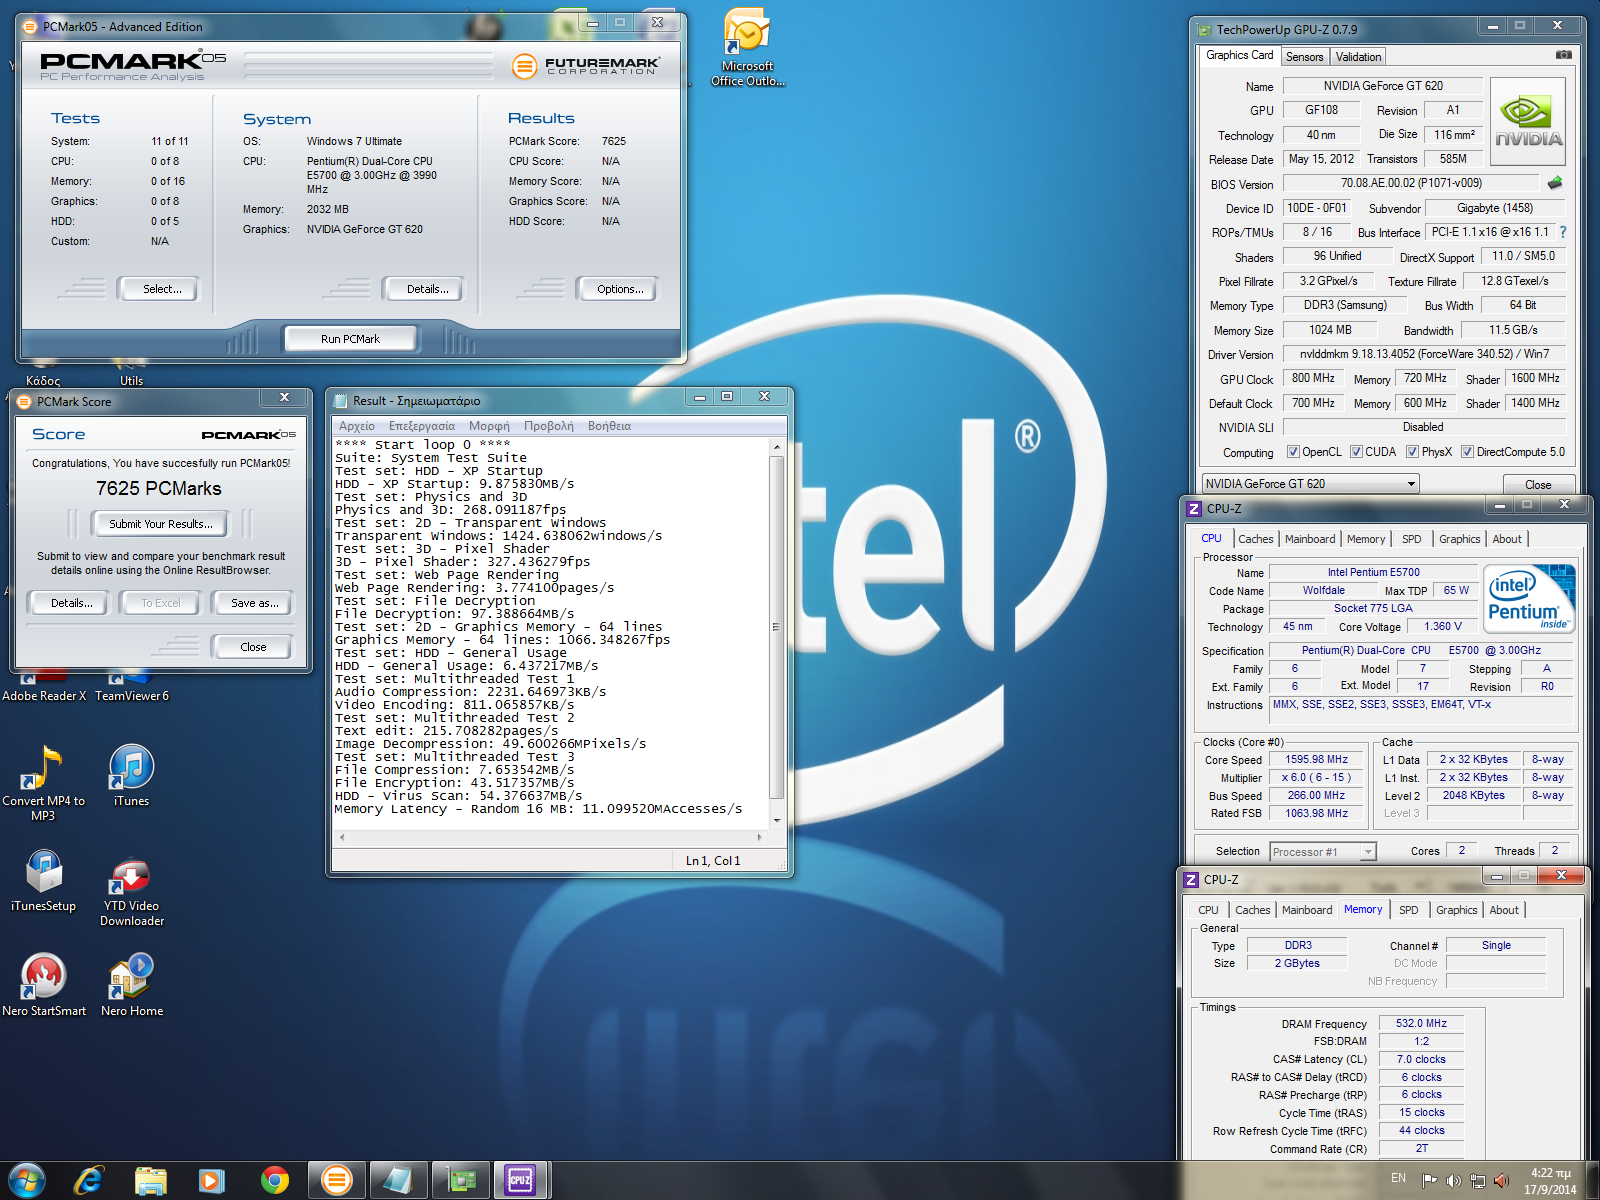The height and width of the screenshot is (1200, 1600).
Task: Launch Internet Explorer from the taskbar
Action: point(88,1181)
